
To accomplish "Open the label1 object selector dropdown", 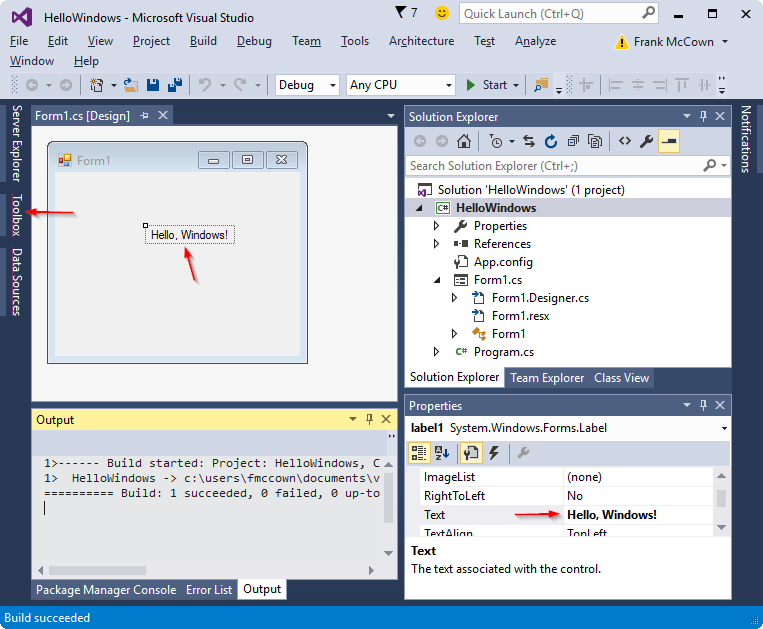I will click(724, 428).
